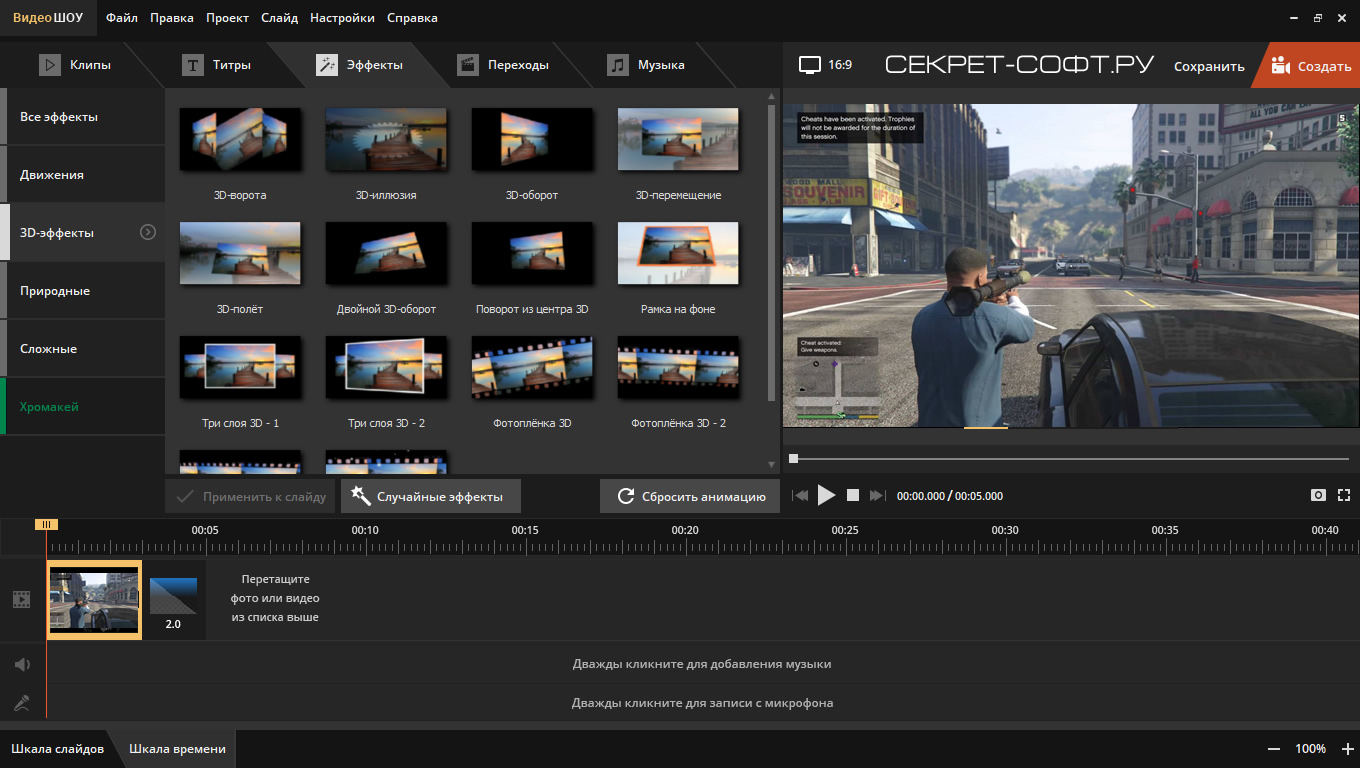
Task: Click the ВидеоШОУ logo
Action: 47,18
